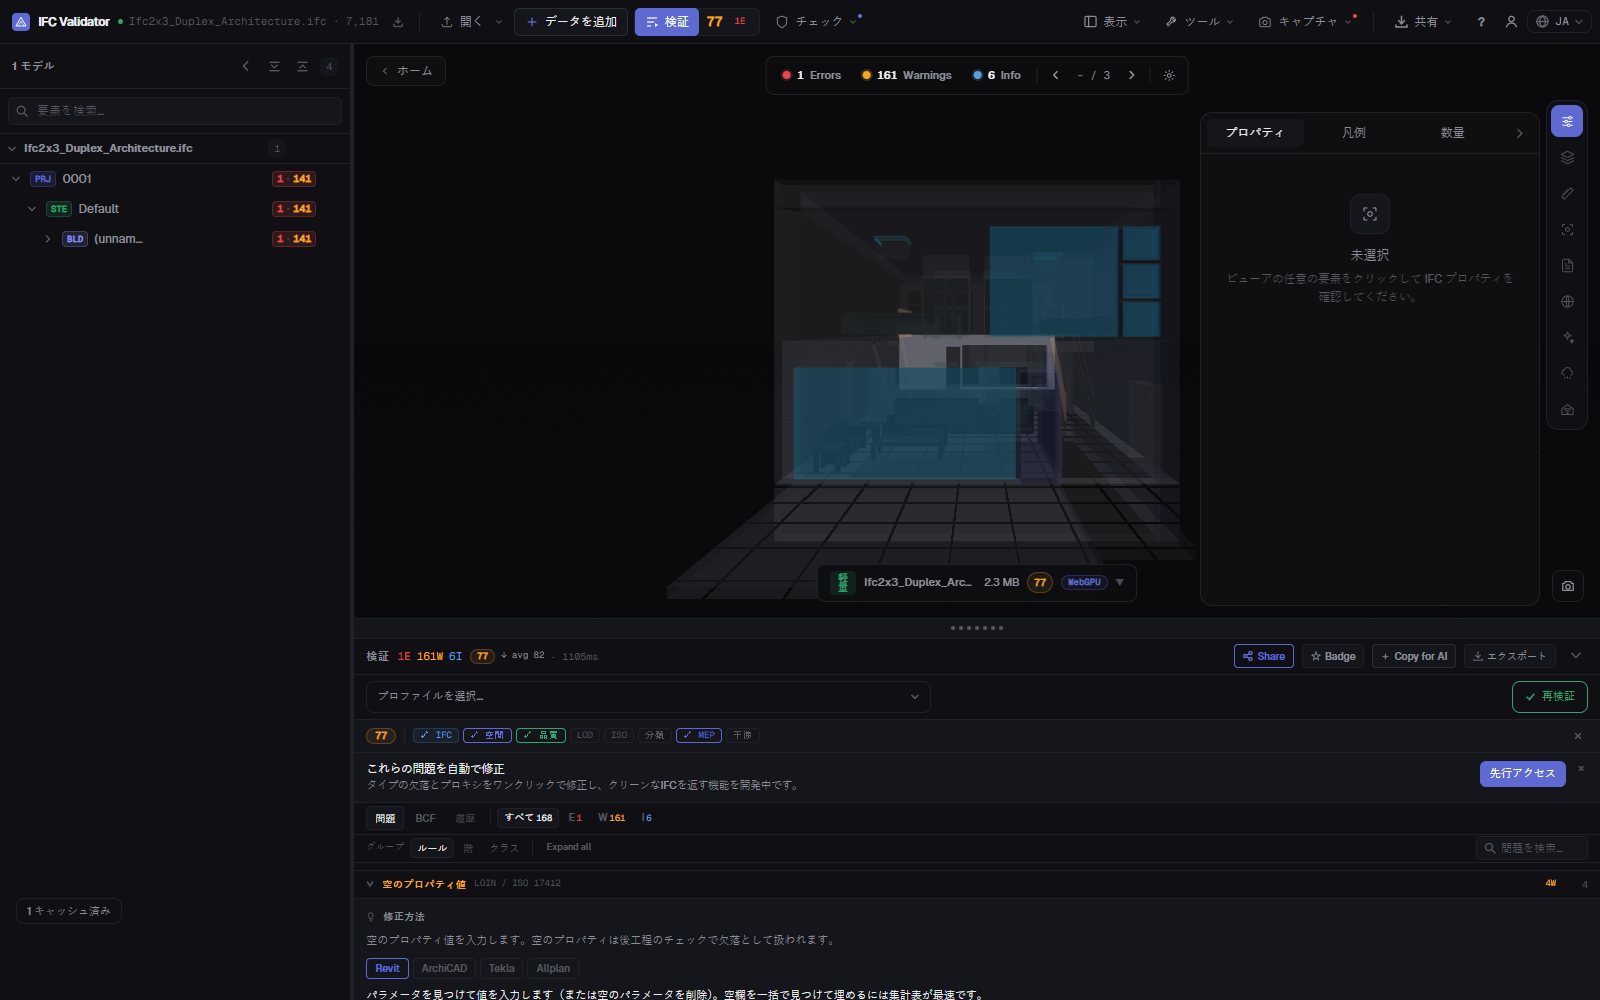Toggle viewer light settings sun icon

click(x=1169, y=75)
